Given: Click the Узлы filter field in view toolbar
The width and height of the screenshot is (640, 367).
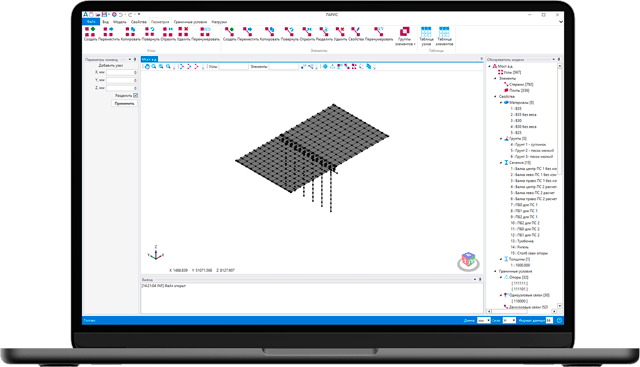Looking at the screenshot, I should point(233,67).
